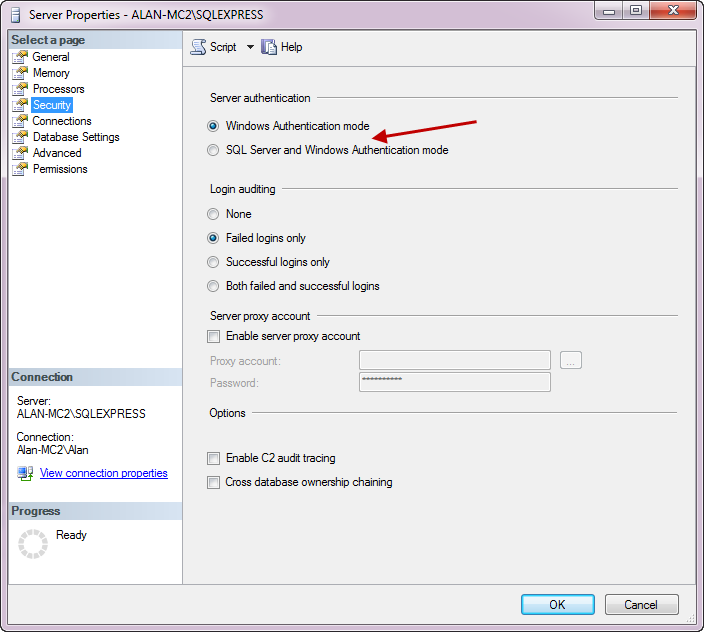Enable C2 audit tracing
The image size is (704, 632).
213,458
